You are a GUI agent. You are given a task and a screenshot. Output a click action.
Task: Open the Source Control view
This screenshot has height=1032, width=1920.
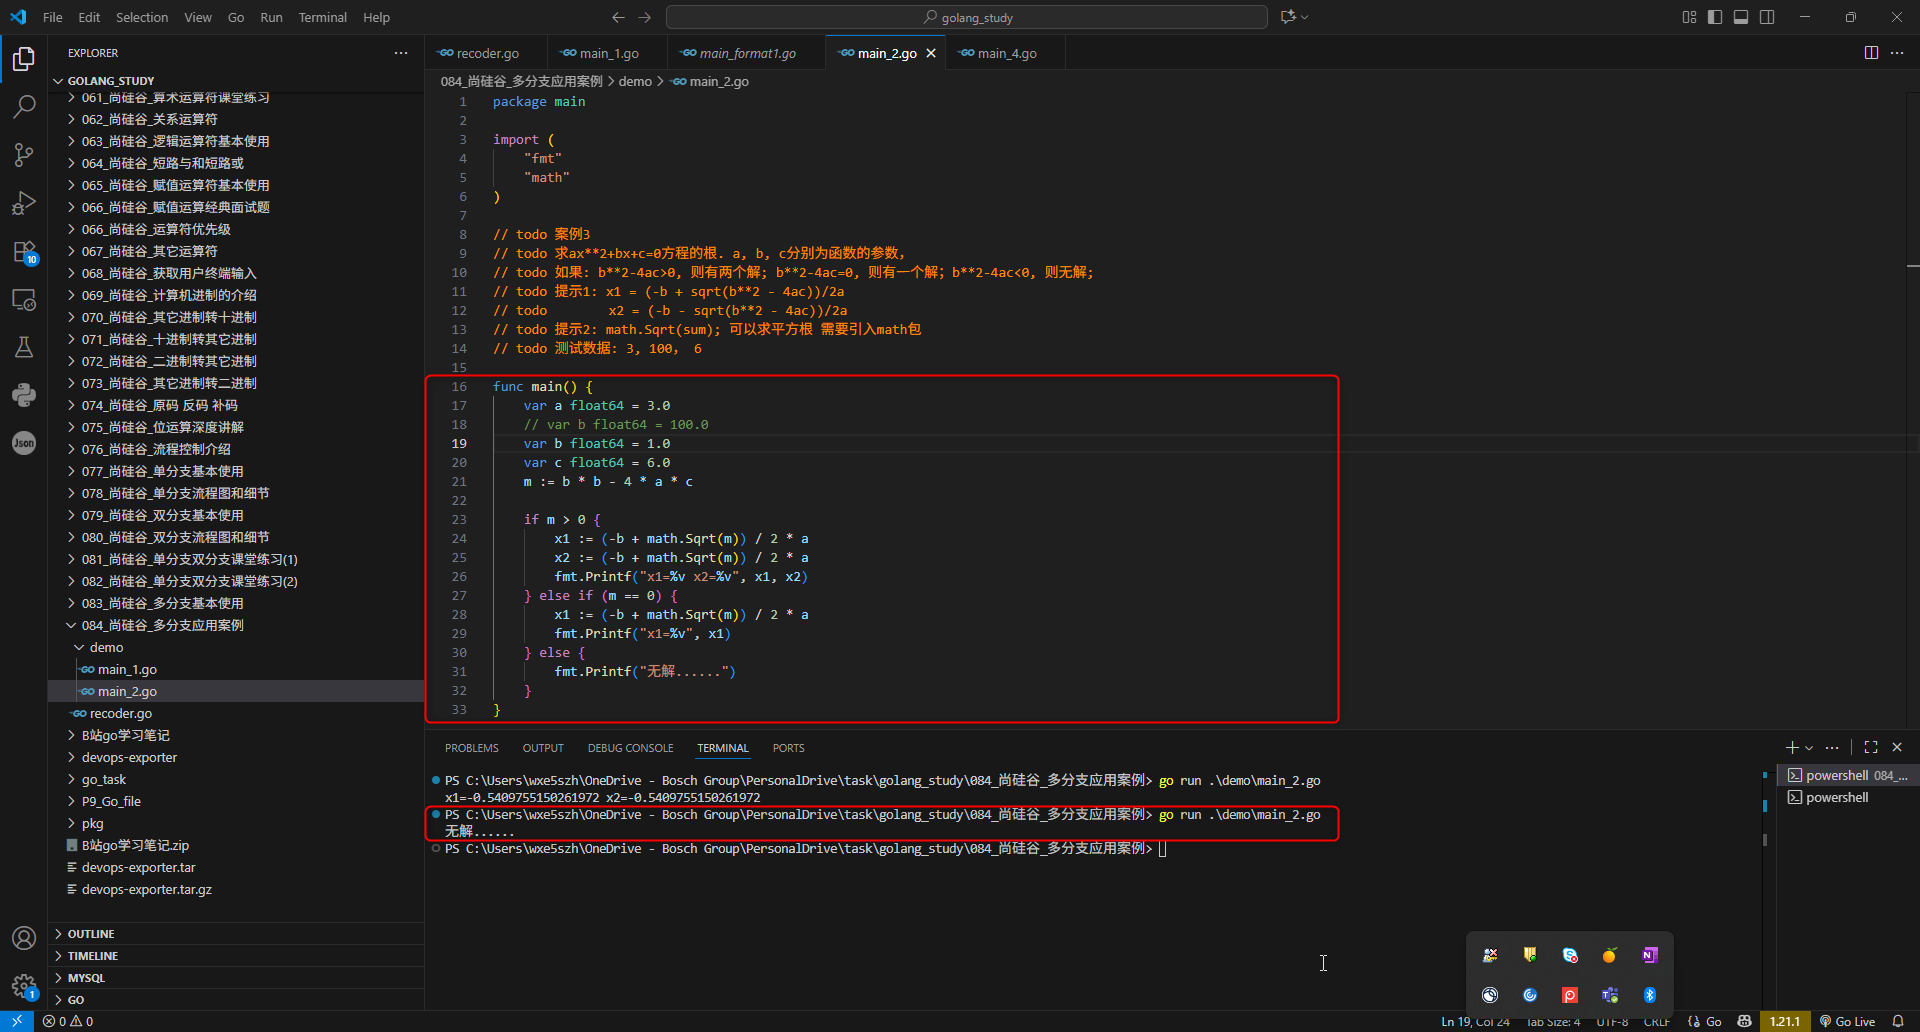(x=24, y=155)
